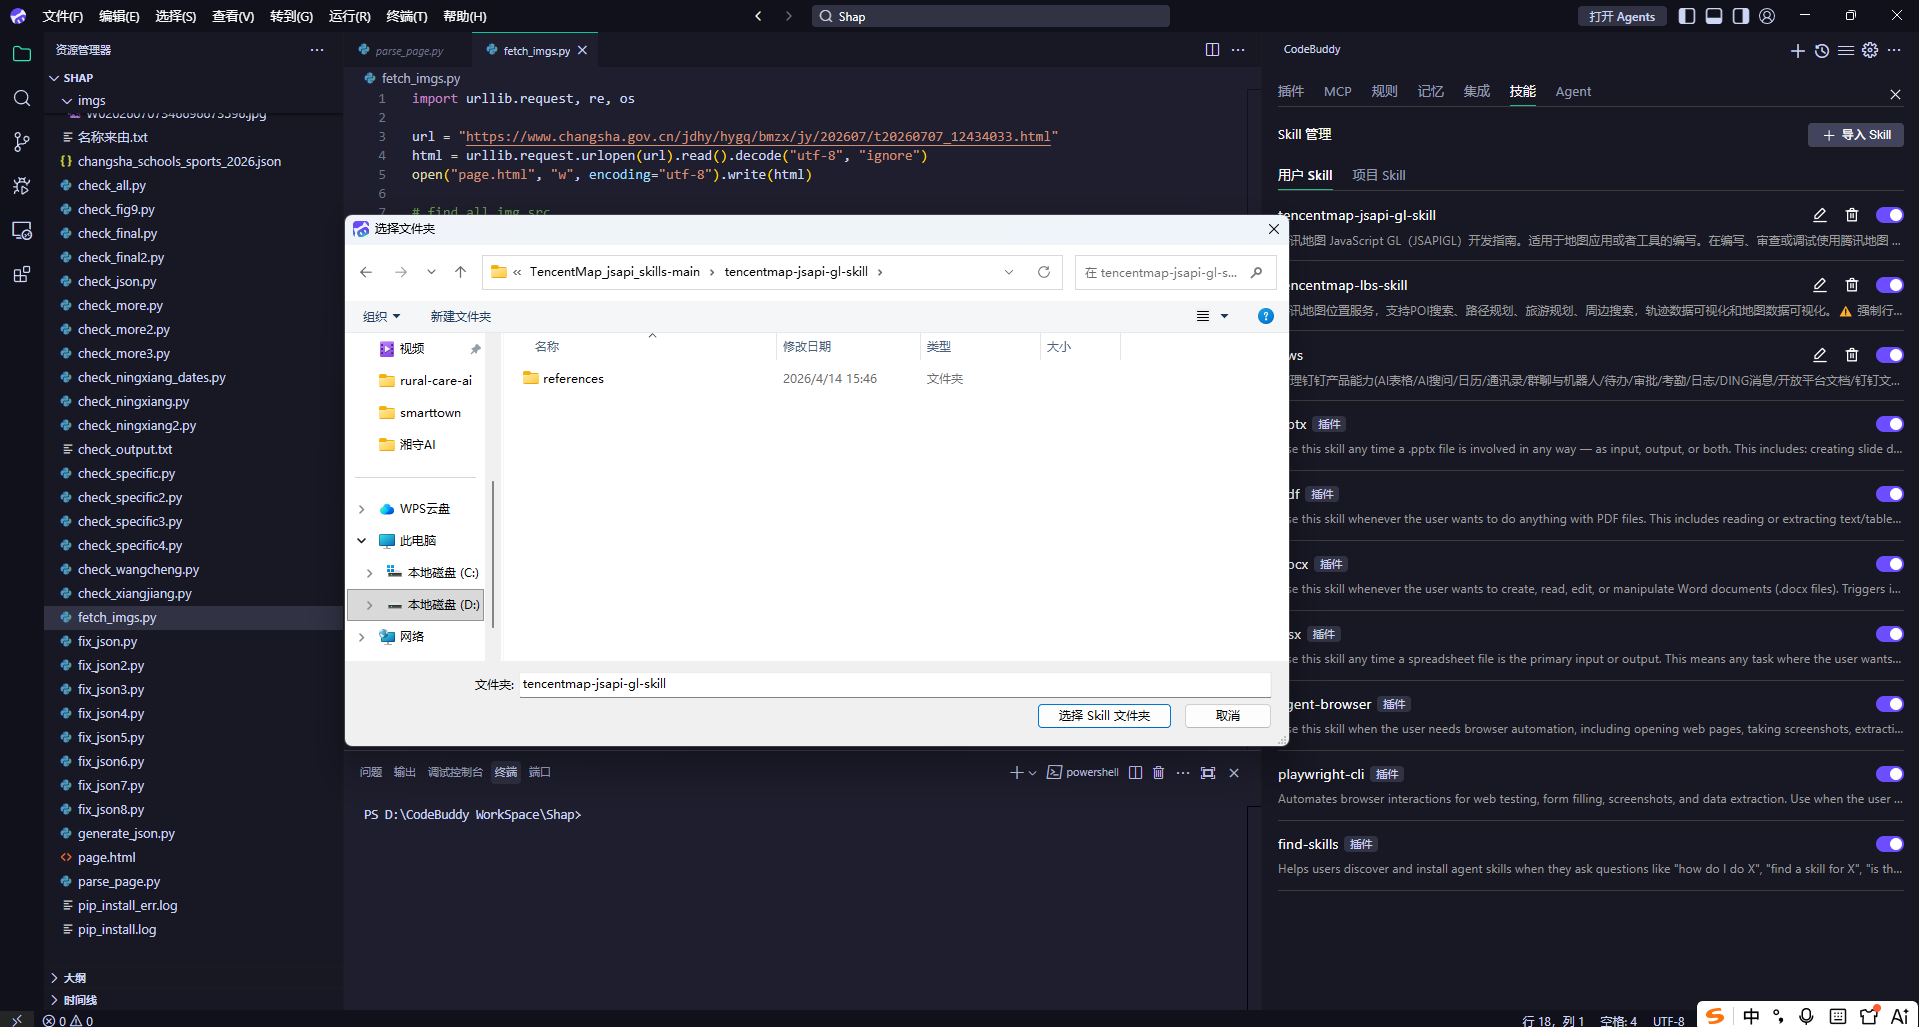Go up one folder level in dialog

click(x=460, y=272)
